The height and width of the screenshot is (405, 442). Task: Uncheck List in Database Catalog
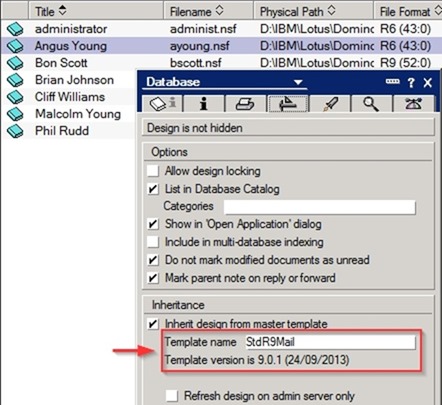153,189
